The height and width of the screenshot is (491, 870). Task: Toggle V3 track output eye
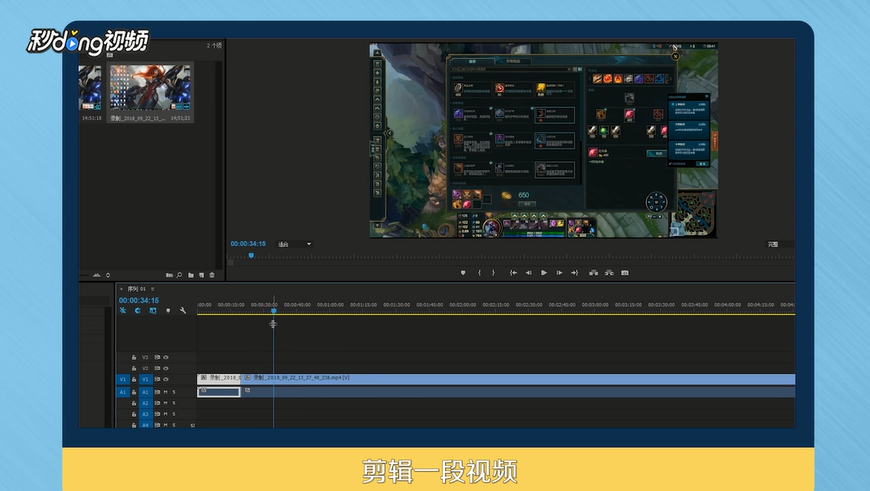[165, 357]
